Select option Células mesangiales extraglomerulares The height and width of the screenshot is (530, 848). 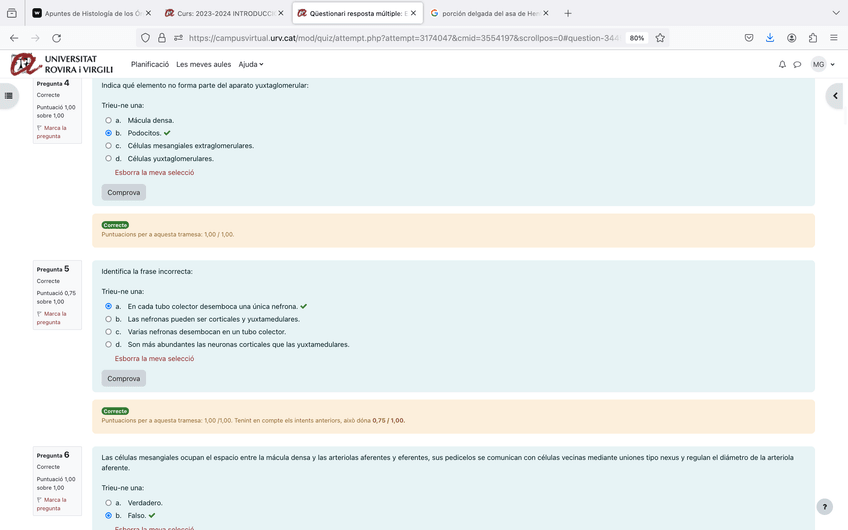pyautogui.click(x=108, y=145)
